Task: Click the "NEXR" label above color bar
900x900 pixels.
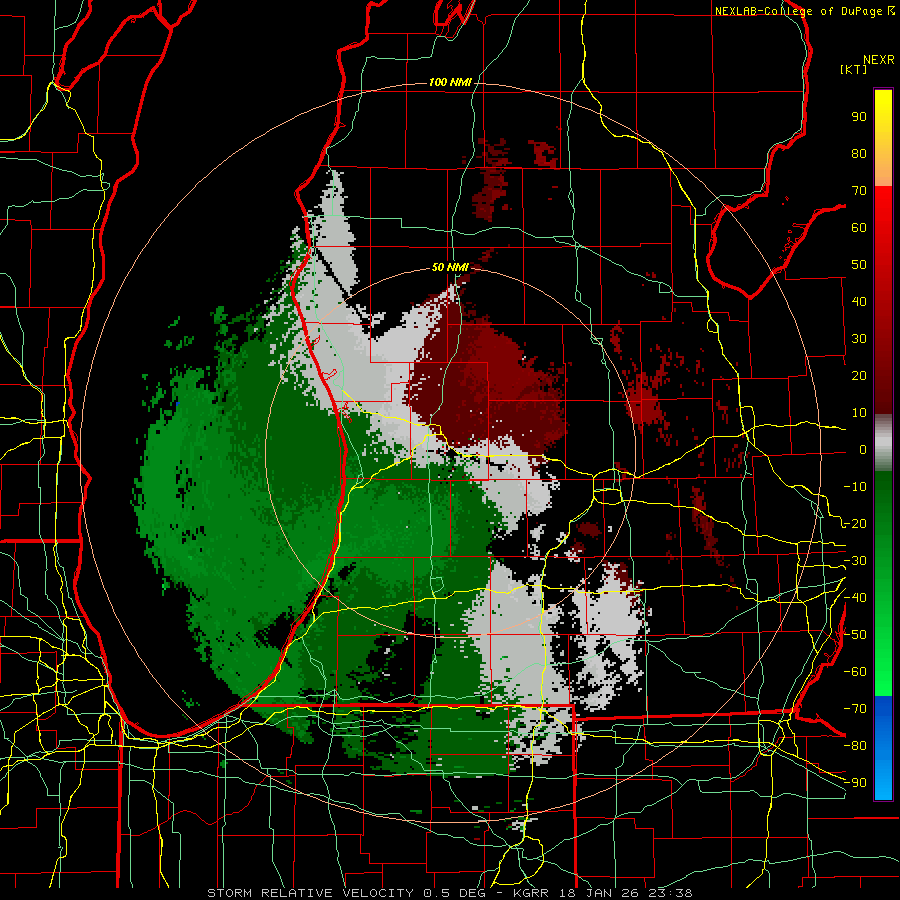Action: (879, 60)
